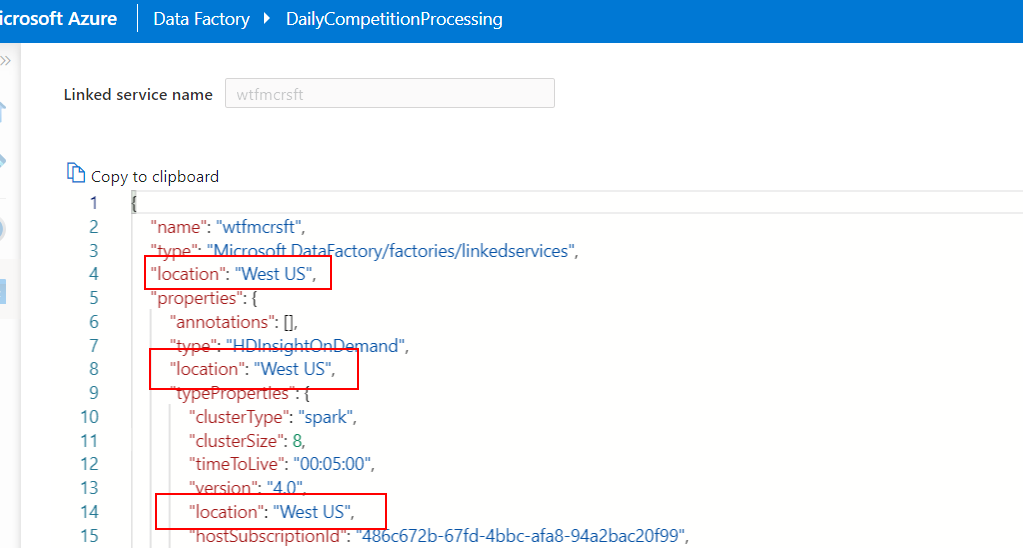Click the "version" key
The width and height of the screenshot is (1023, 548).
pos(223,488)
